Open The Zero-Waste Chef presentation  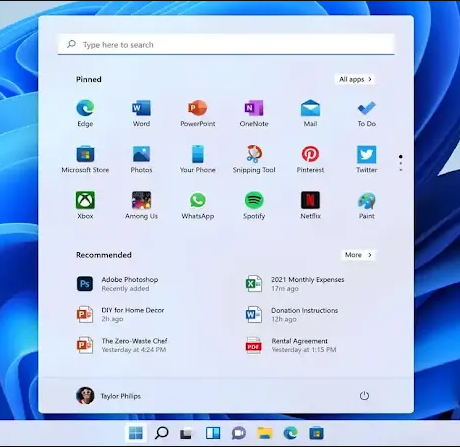point(122,345)
